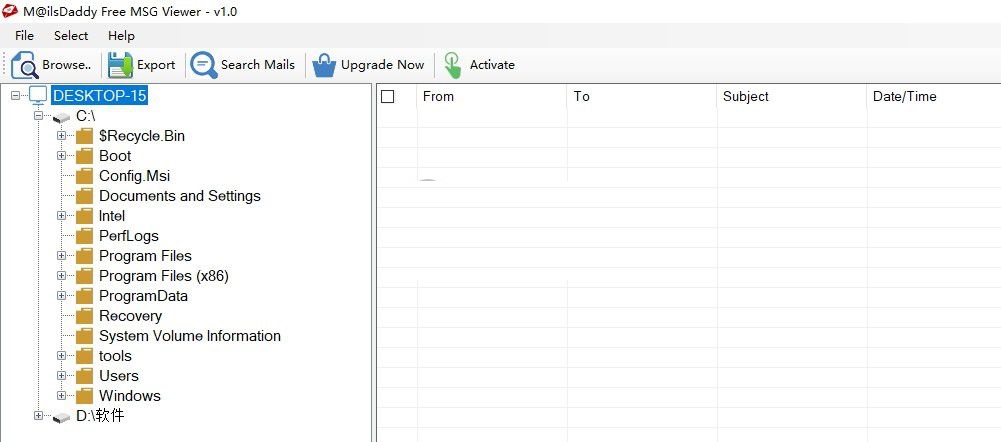Select the System Volume Information label
The image size is (1001, 442).
[190, 336]
